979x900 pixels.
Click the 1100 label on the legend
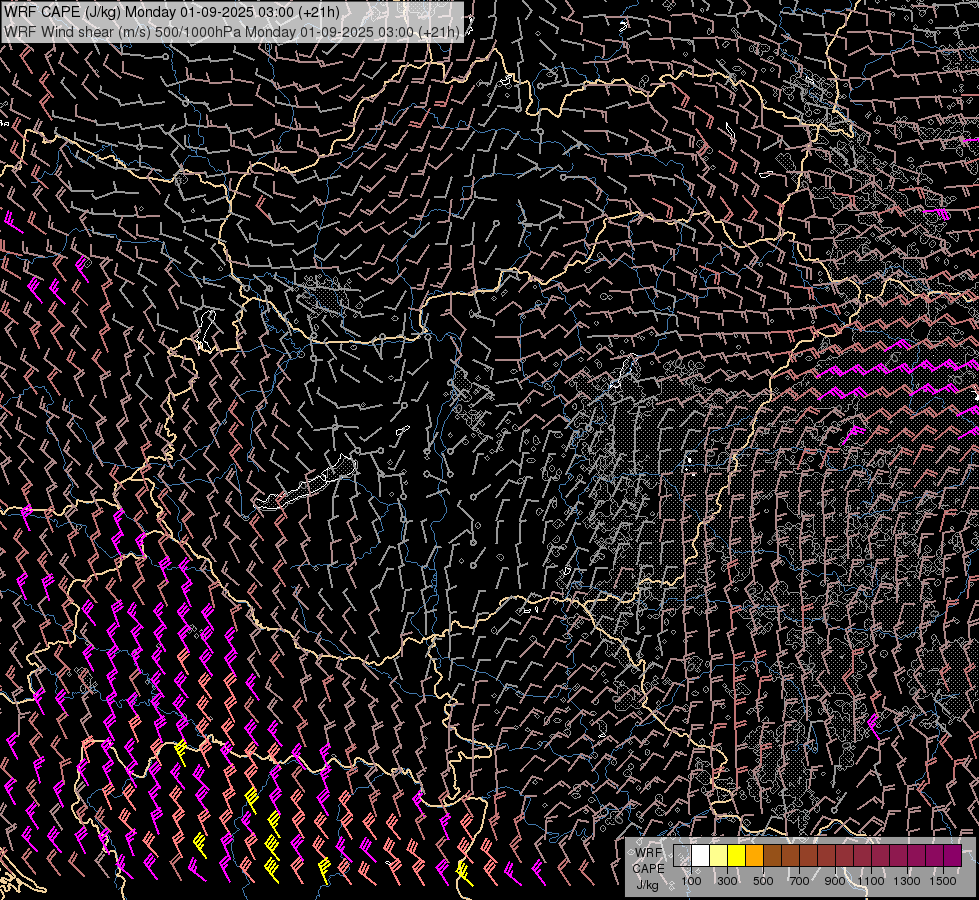871,881
